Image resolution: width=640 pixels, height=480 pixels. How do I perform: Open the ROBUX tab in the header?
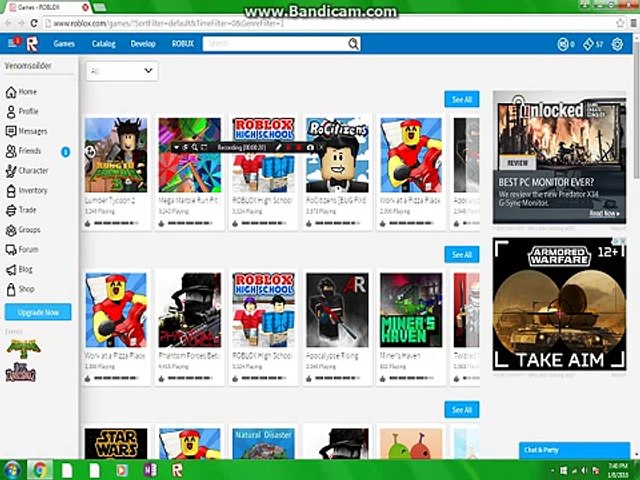point(183,44)
